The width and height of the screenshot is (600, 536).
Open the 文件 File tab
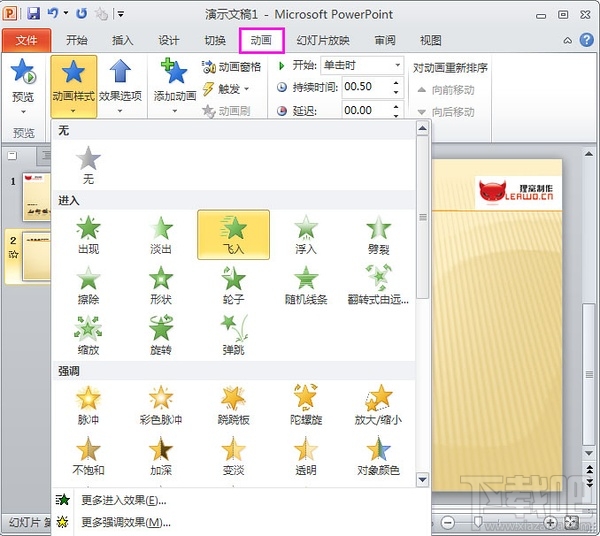26,40
